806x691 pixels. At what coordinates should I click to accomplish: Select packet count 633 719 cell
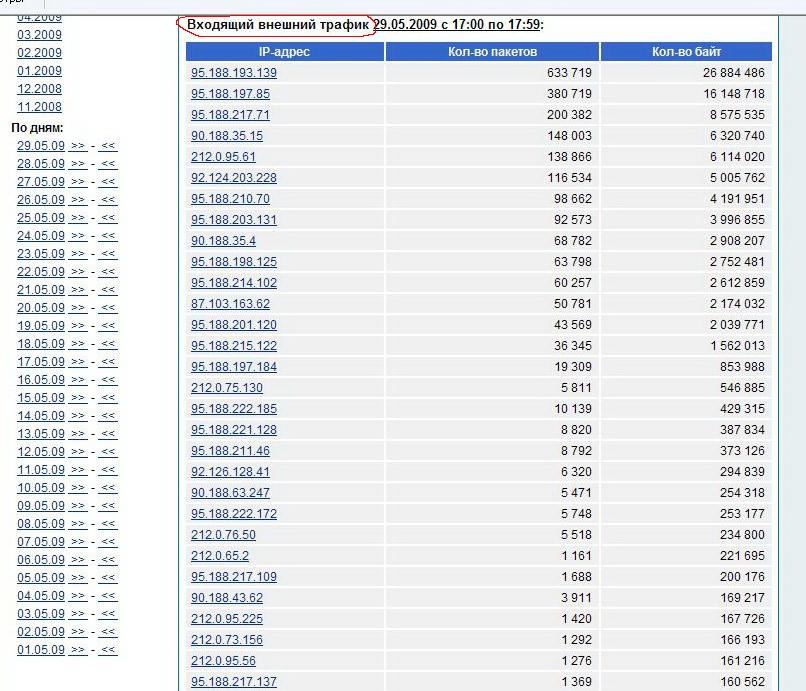pos(492,72)
